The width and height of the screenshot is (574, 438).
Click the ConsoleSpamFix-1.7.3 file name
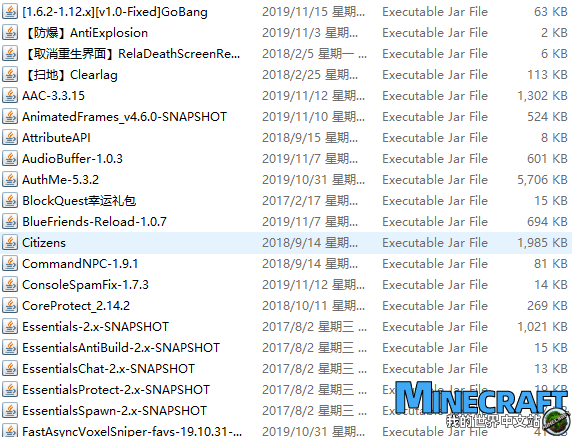(x=85, y=285)
